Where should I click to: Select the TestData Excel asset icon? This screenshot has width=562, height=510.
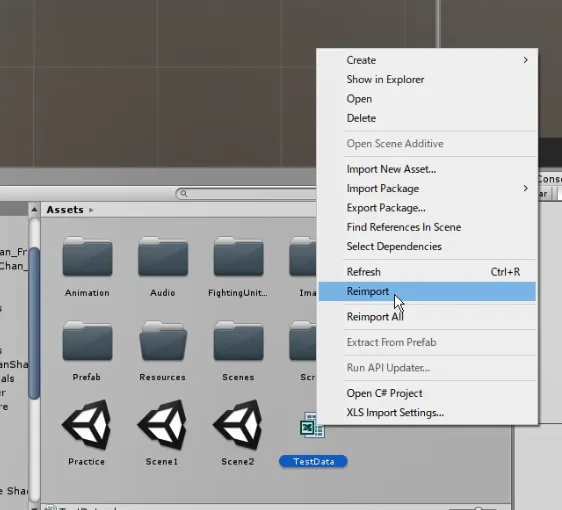(x=312, y=425)
